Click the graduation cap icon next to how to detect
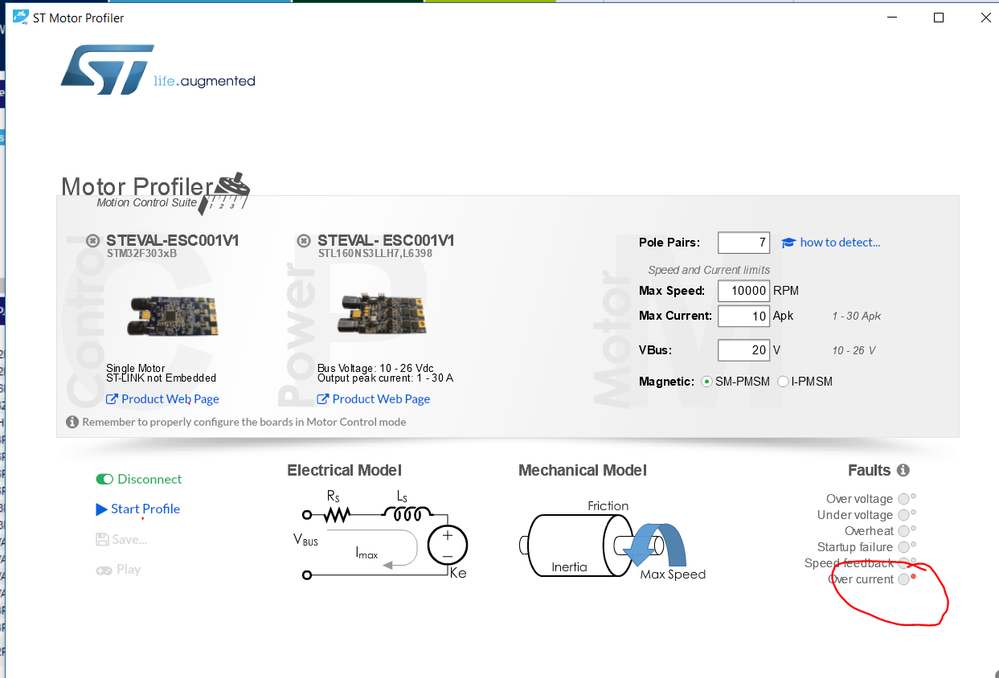Image resolution: width=999 pixels, height=678 pixels. point(788,243)
